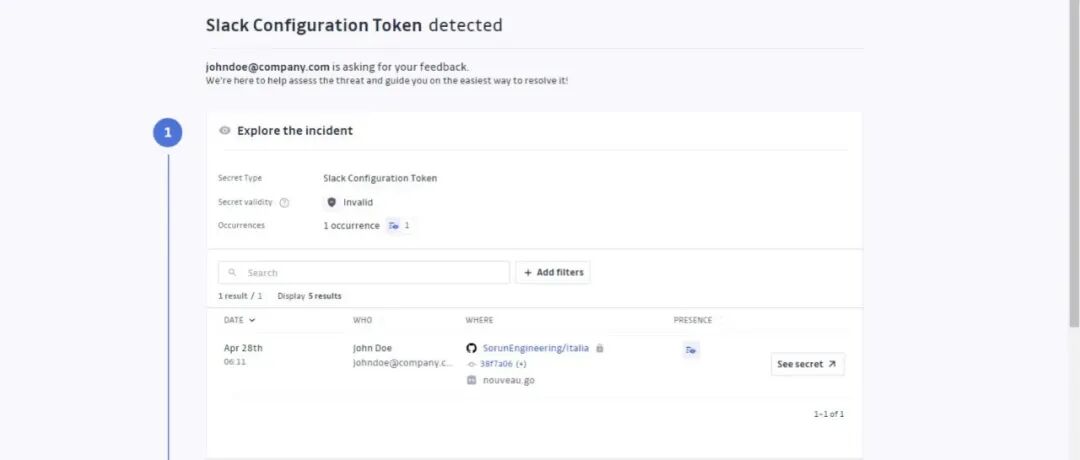
Task: Click the John Doe name cell
Action: click(373, 348)
